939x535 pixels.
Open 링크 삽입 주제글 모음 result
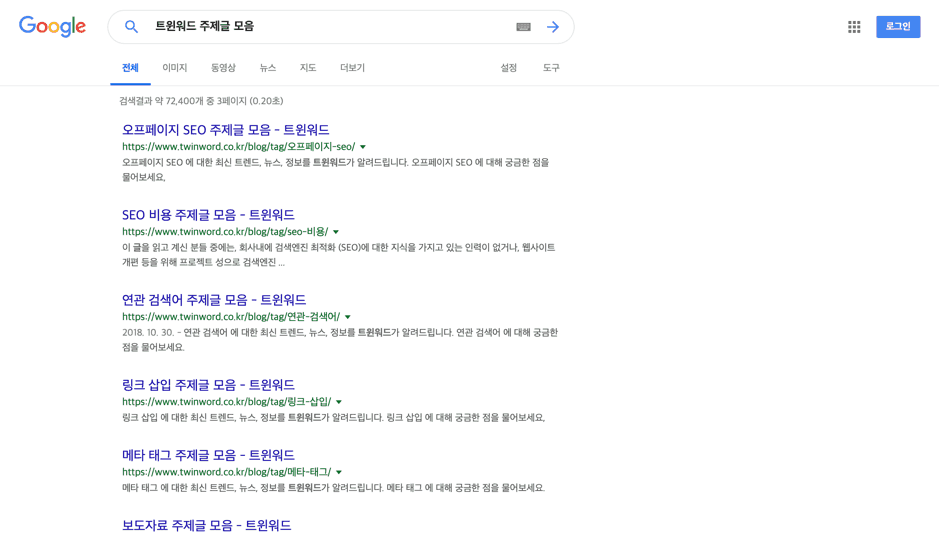(208, 385)
